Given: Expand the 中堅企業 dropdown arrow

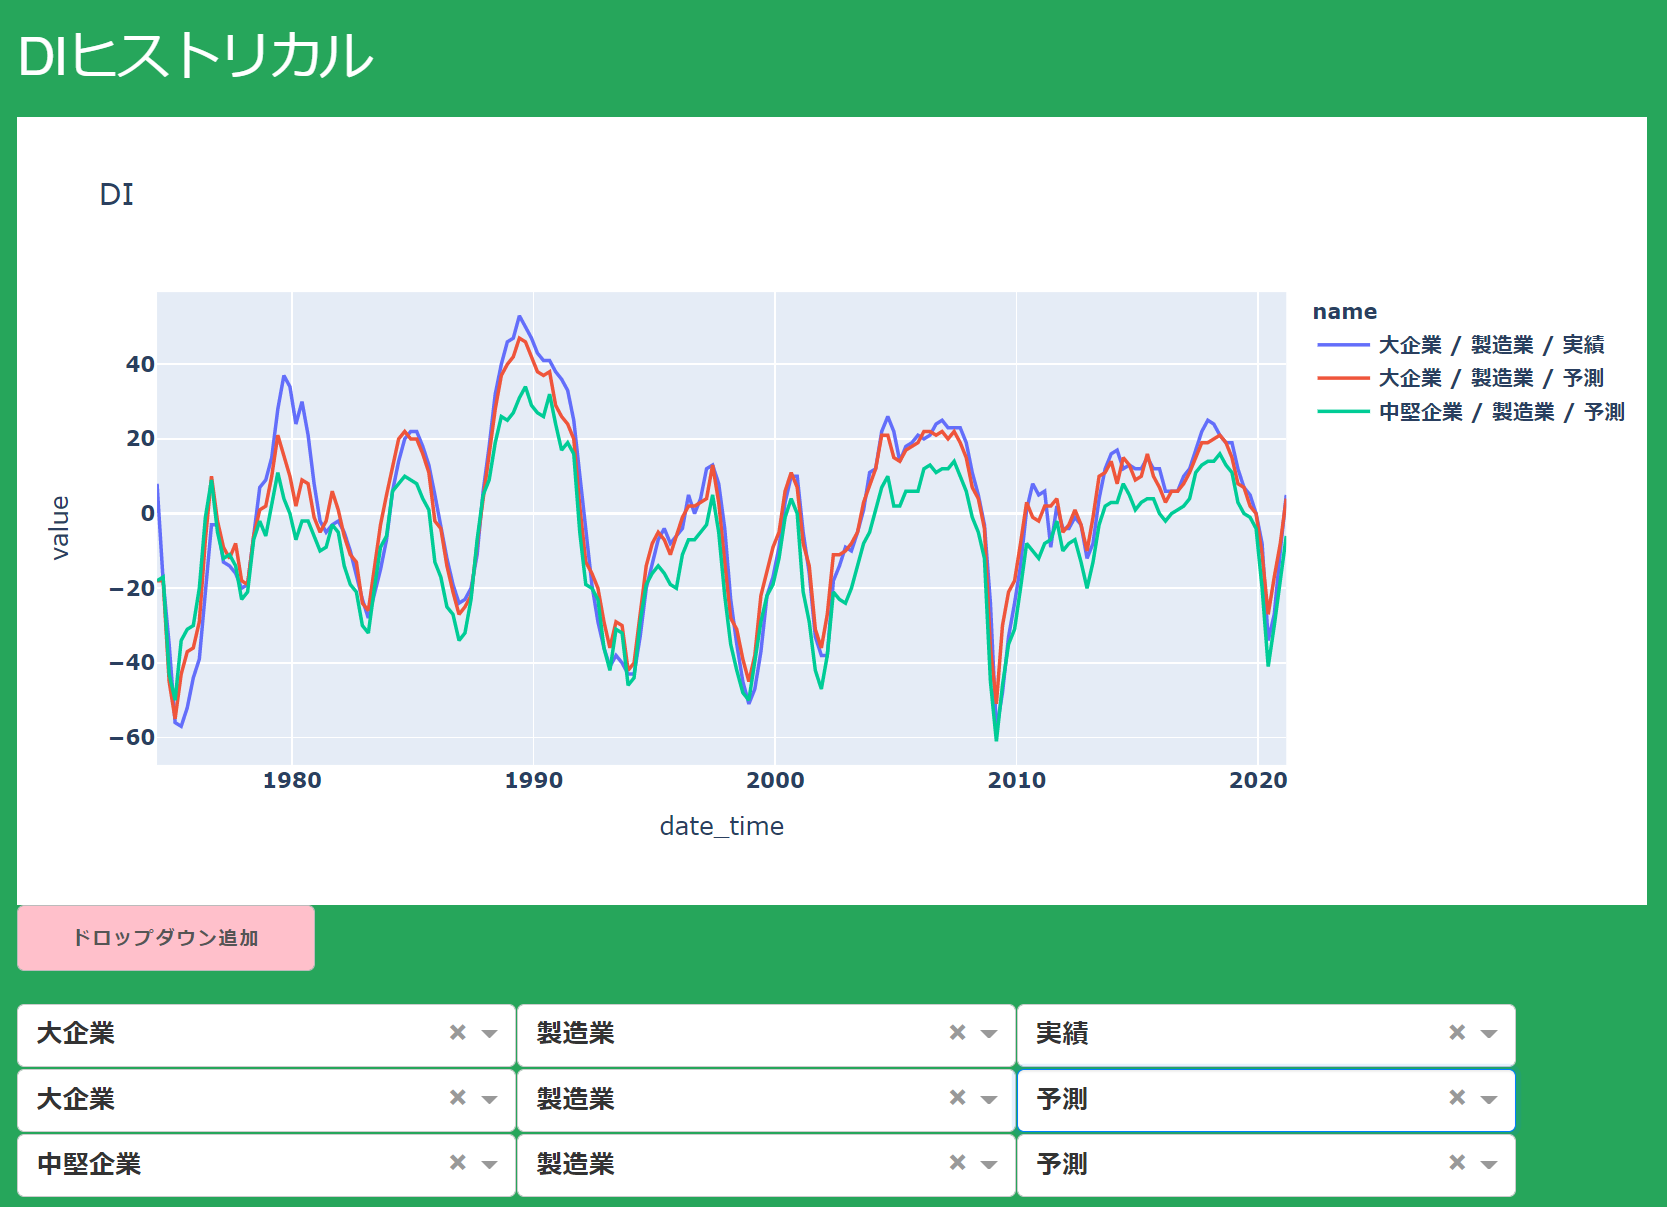Looking at the screenshot, I should click(490, 1164).
